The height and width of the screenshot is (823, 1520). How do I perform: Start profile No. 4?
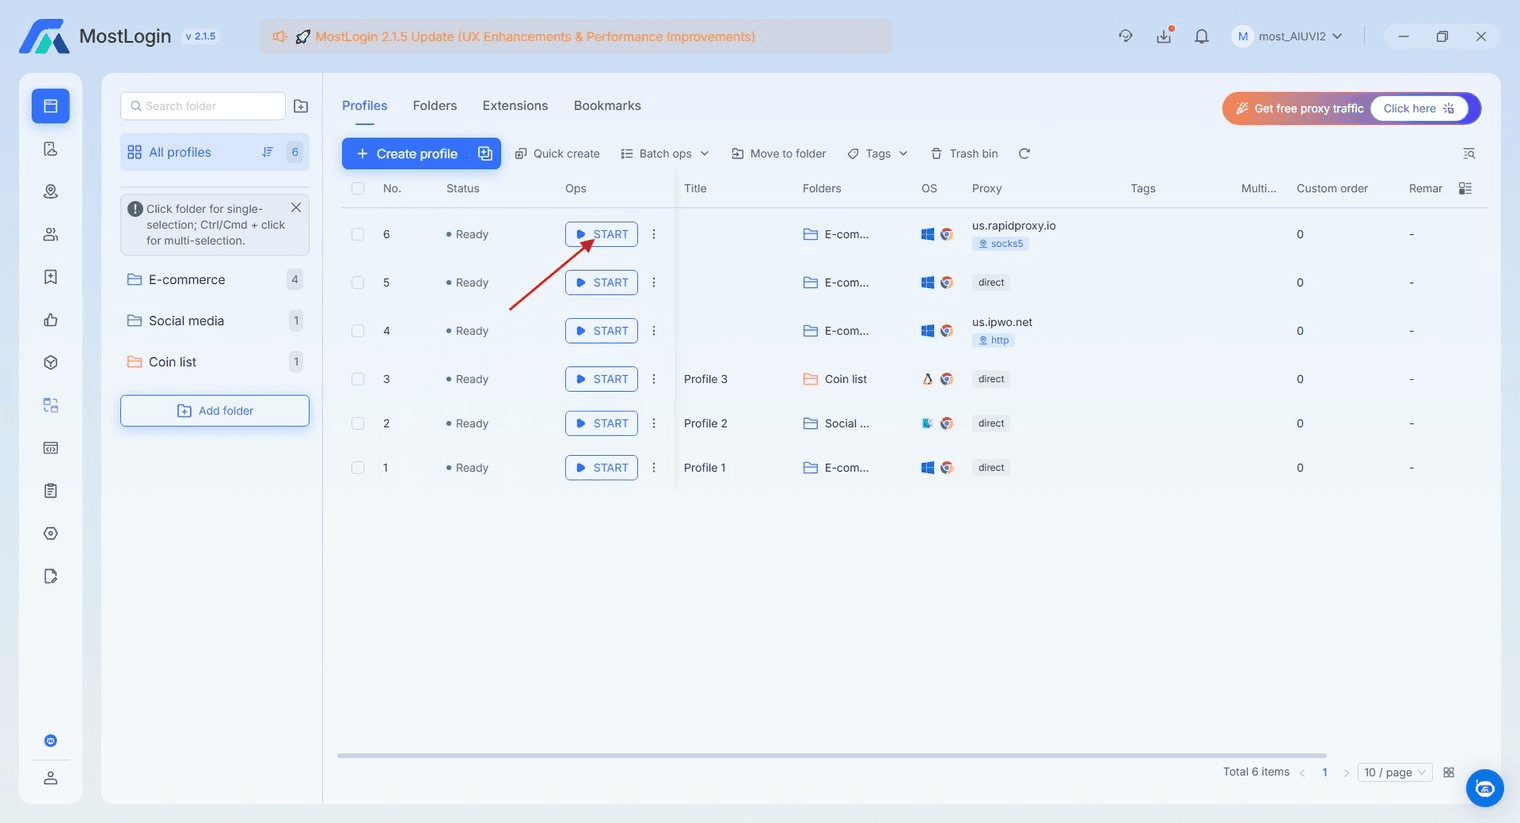[601, 330]
